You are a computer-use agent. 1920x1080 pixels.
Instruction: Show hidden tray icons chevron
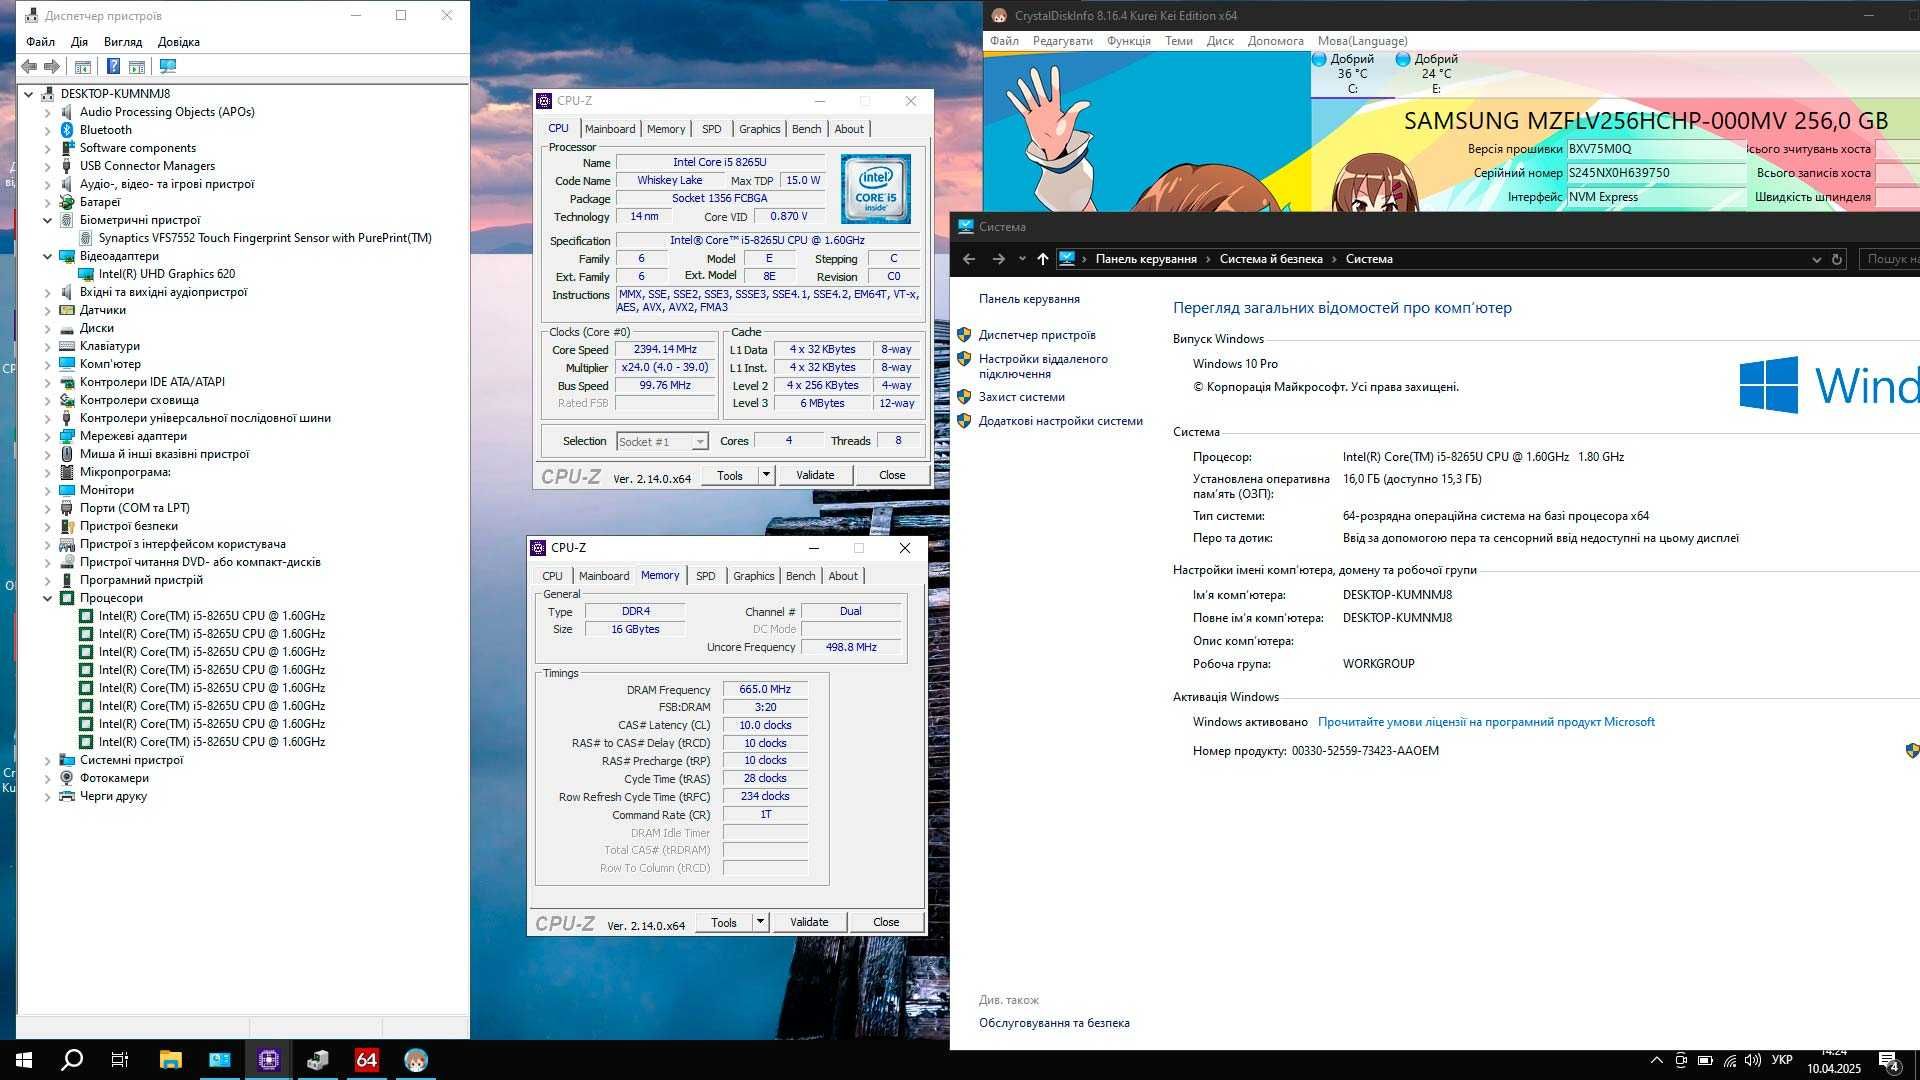coord(1656,1060)
